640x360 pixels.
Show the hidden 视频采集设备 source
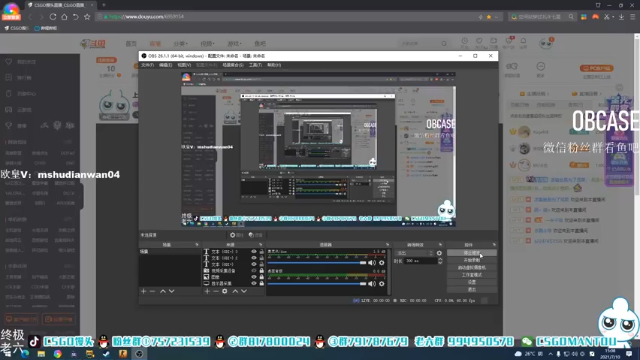tap(254, 271)
